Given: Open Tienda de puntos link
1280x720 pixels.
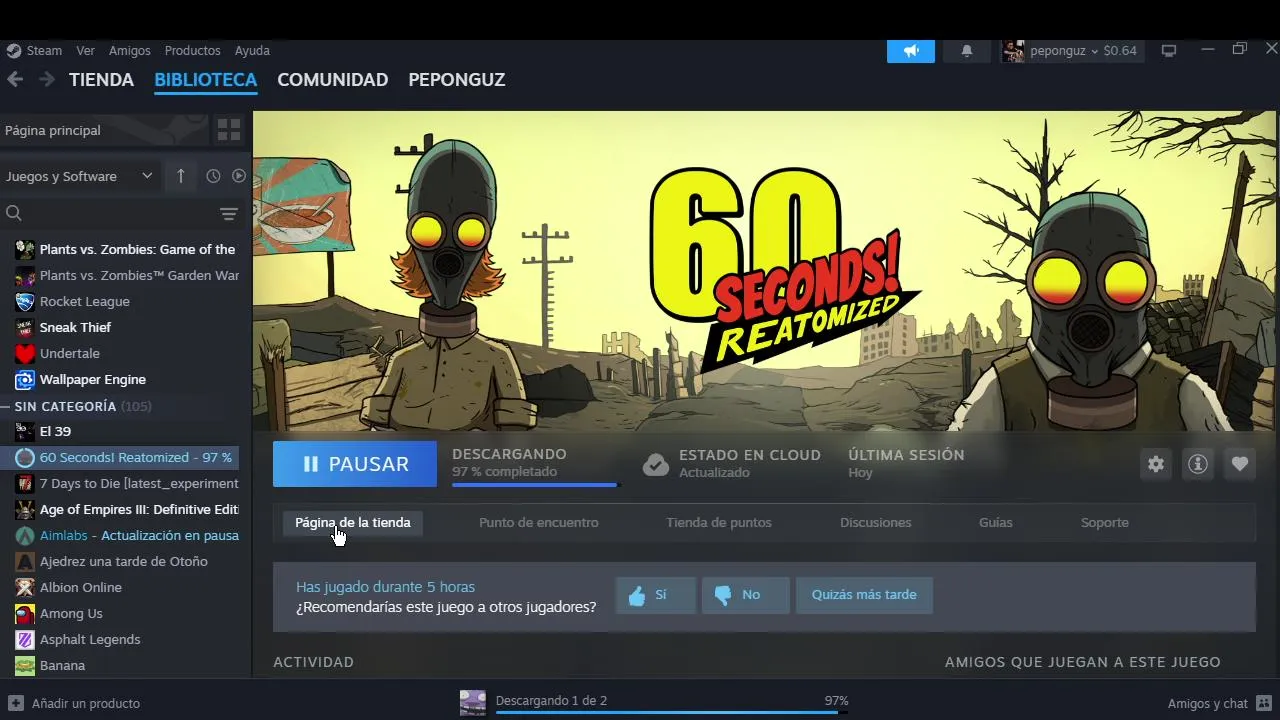Looking at the screenshot, I should coord(719,522).
